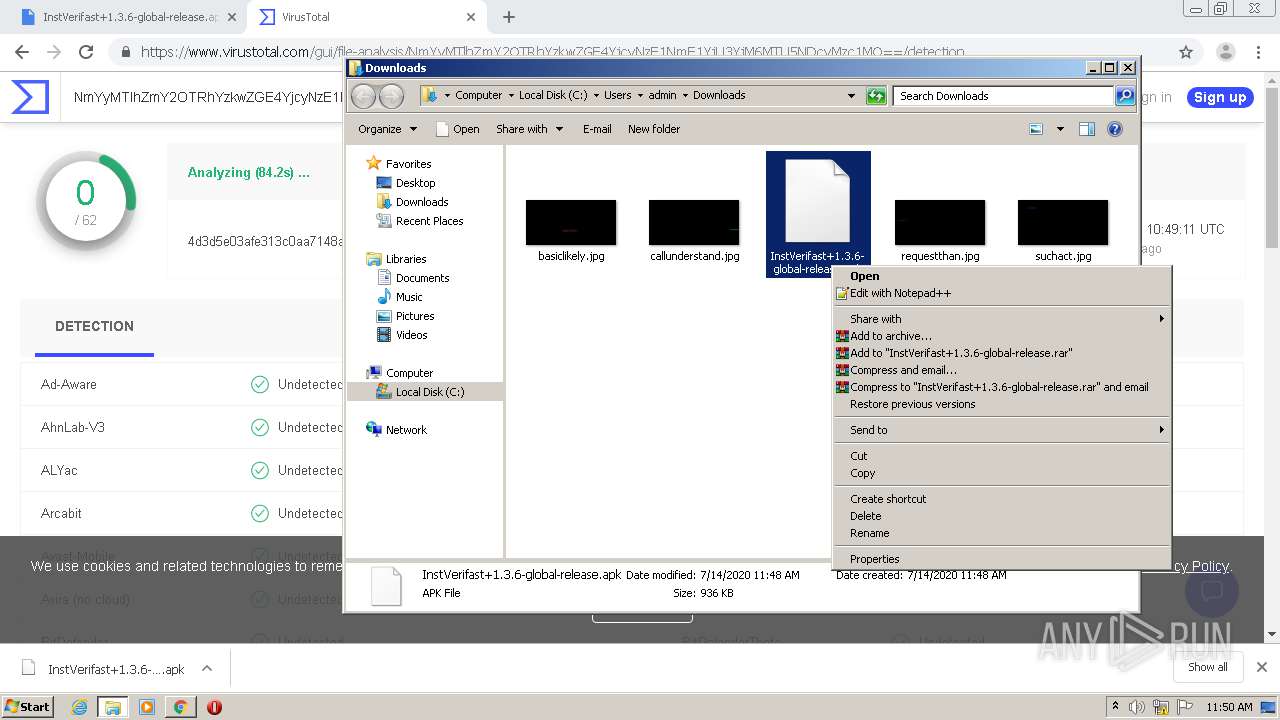The width and height of the screenshot is (1280, 720).
Task: Click Show all downloads button
Action: pyautogui.click(x=1208, y=667)
